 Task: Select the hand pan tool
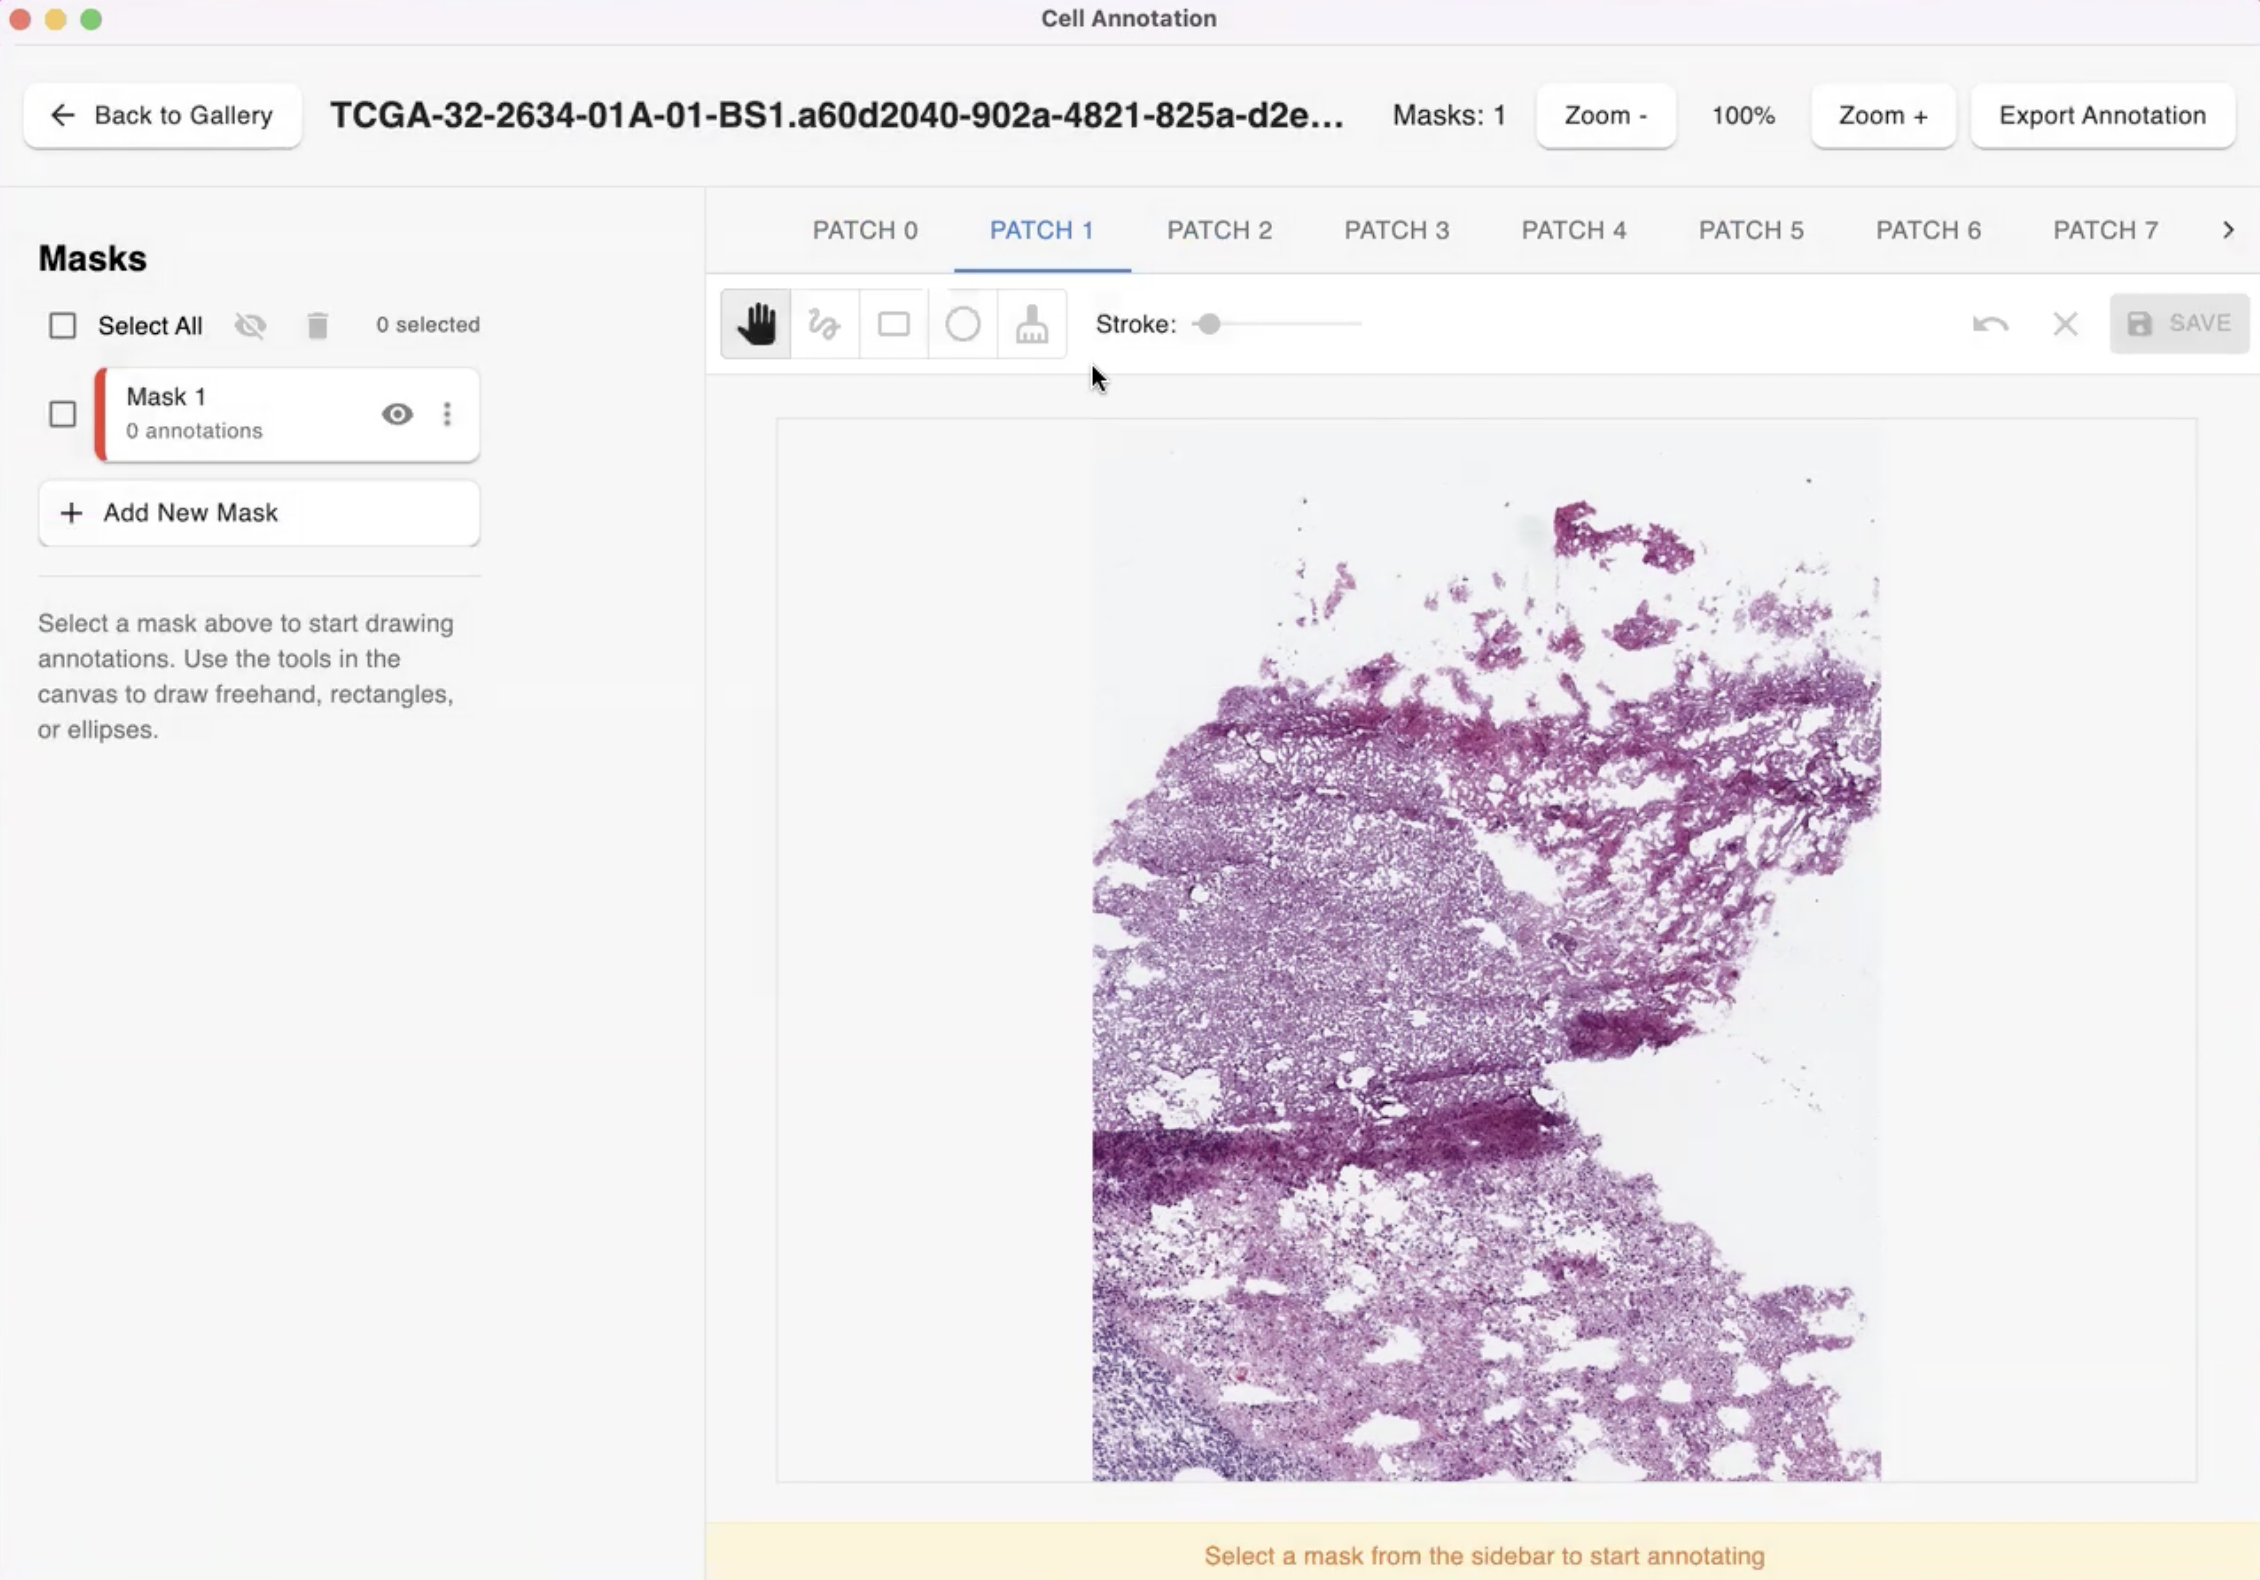tap(756, 324)
